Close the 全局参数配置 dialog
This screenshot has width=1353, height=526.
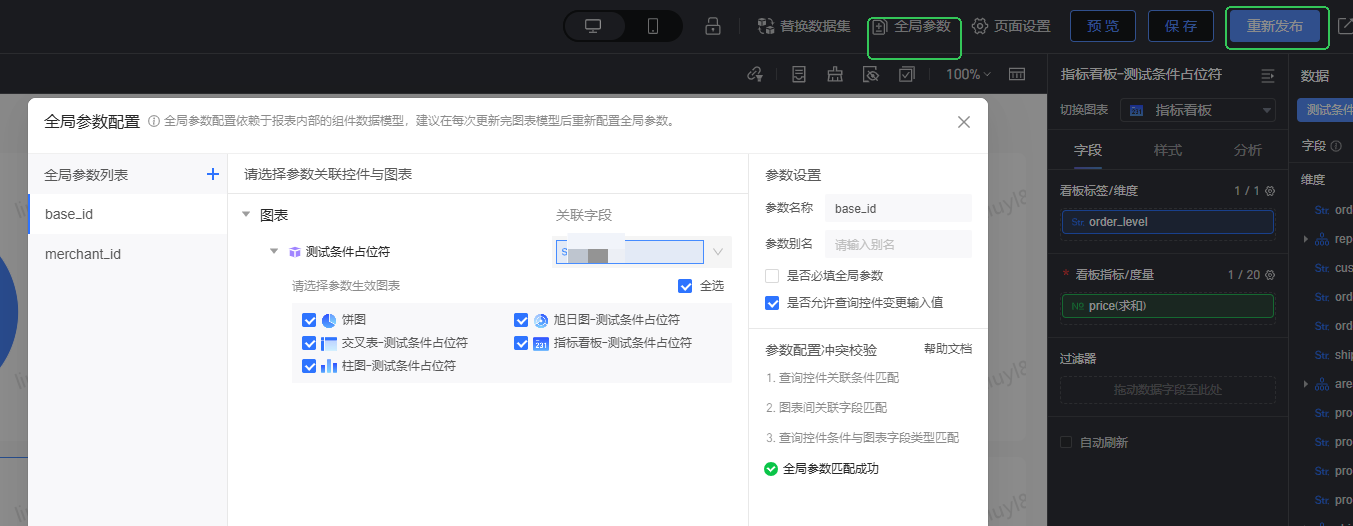(964, 122)
